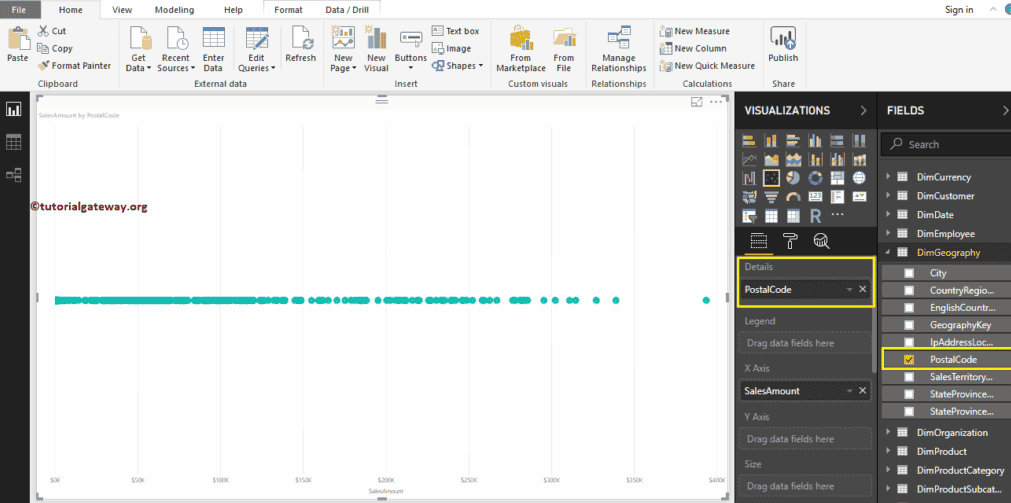This screenshot has height=503, width=1011.
Task: Open the File tab
Action: point(19,10)
